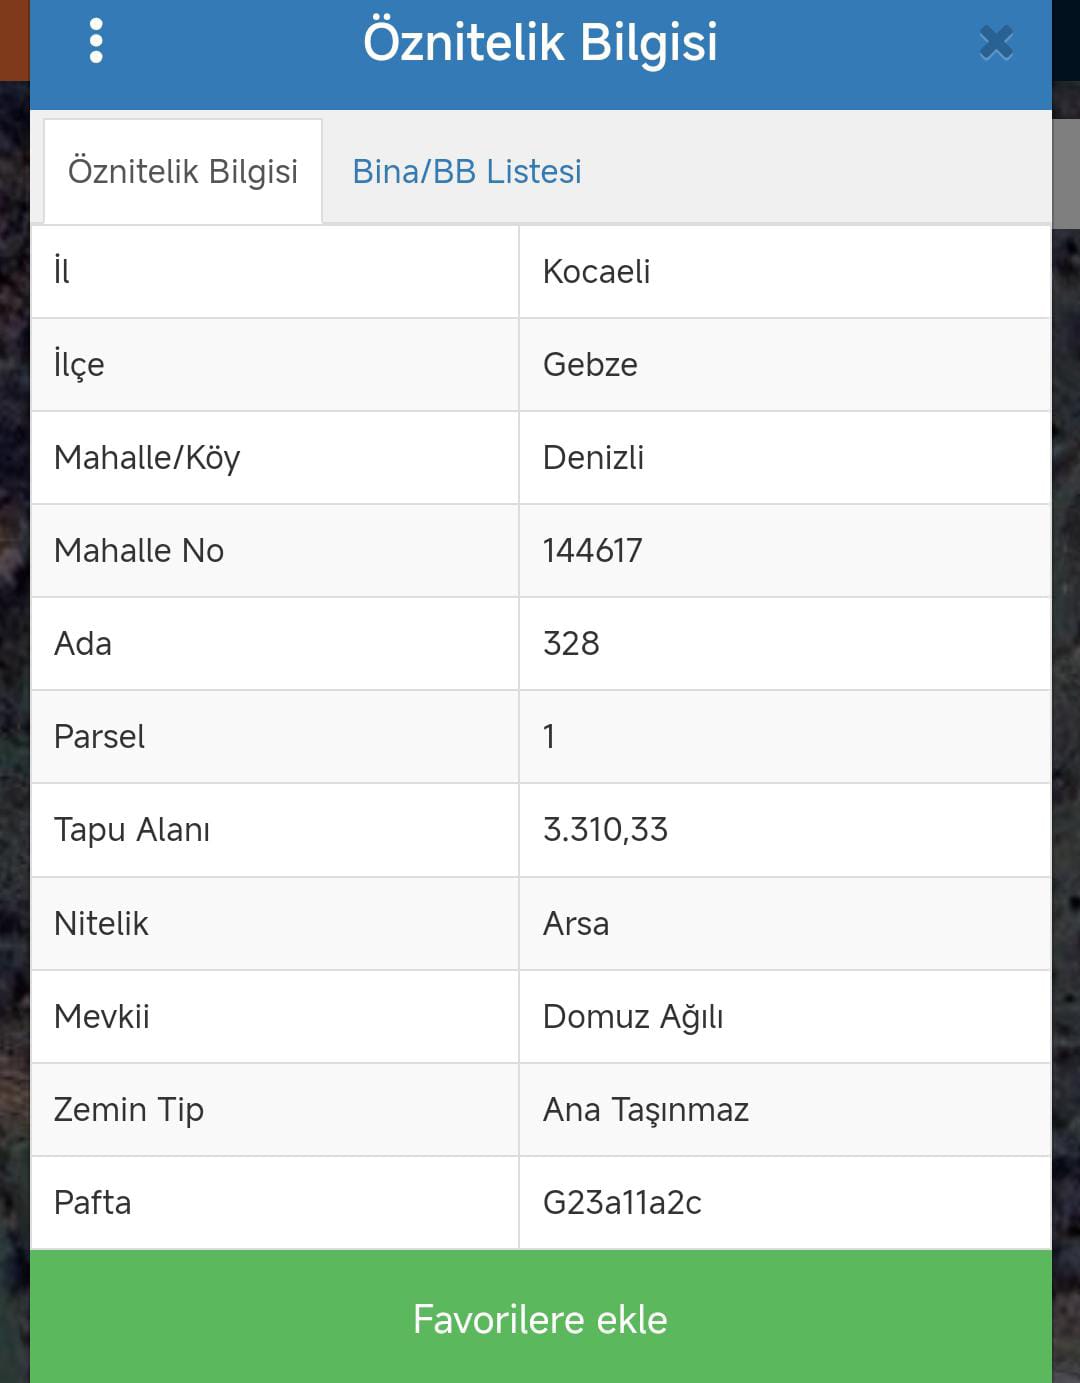
Task: Select the Mevkii value Domuz Ağılı
Action: [x=633, y=1016]
